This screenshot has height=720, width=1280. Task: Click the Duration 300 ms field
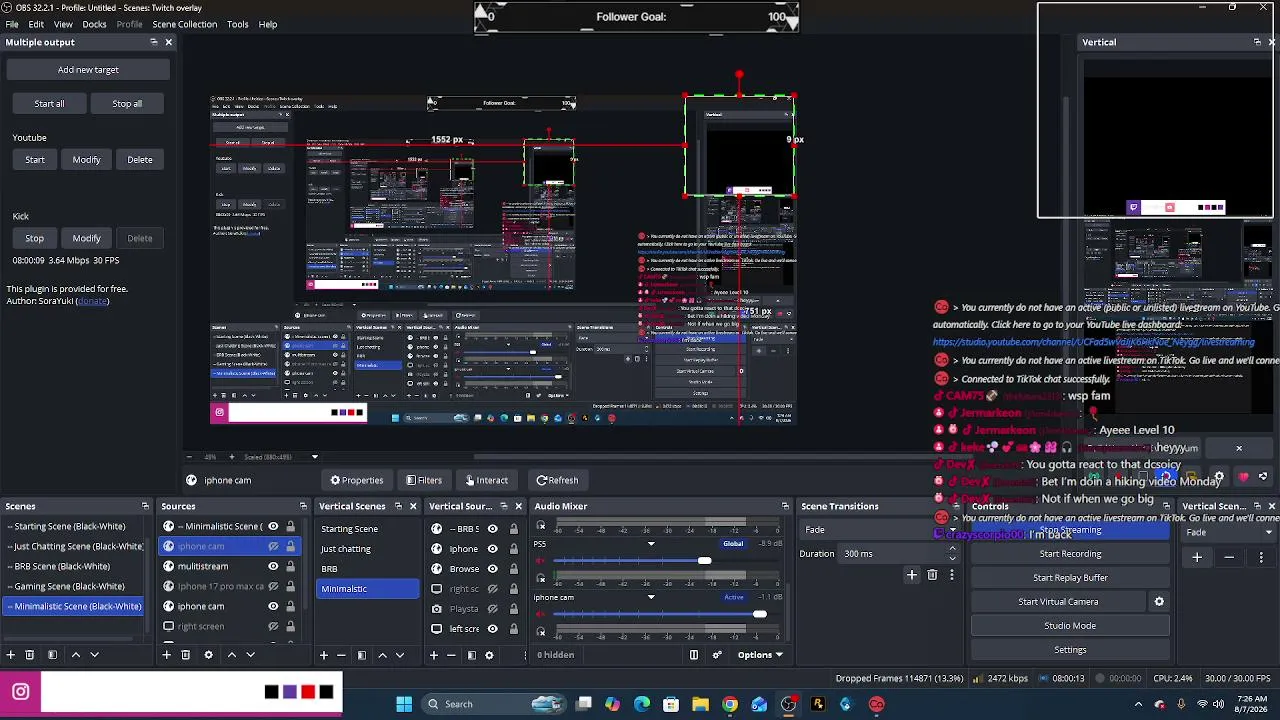(x=891, y=554)
